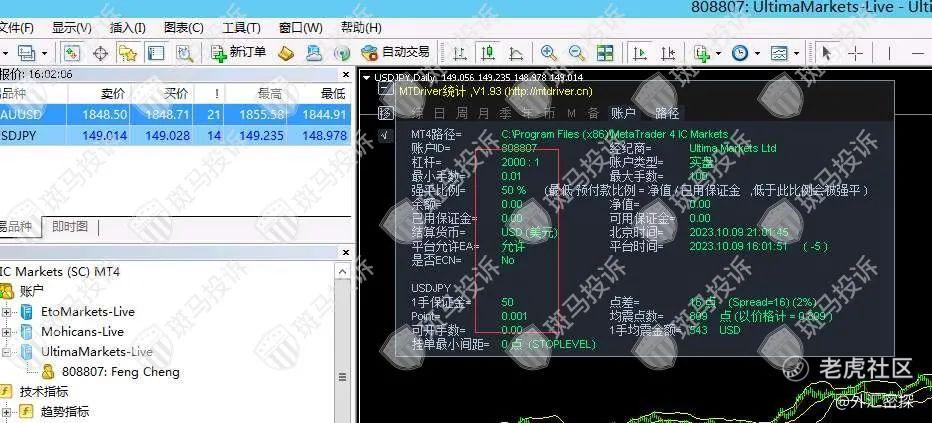The width and height of the screenshot is (932, 423).
Task: Select the XAUUSD row in market watch
Action: tap(175, 115)
